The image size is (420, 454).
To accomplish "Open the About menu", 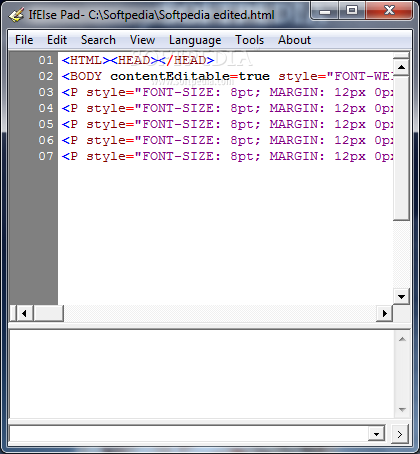I will point(294,40).
